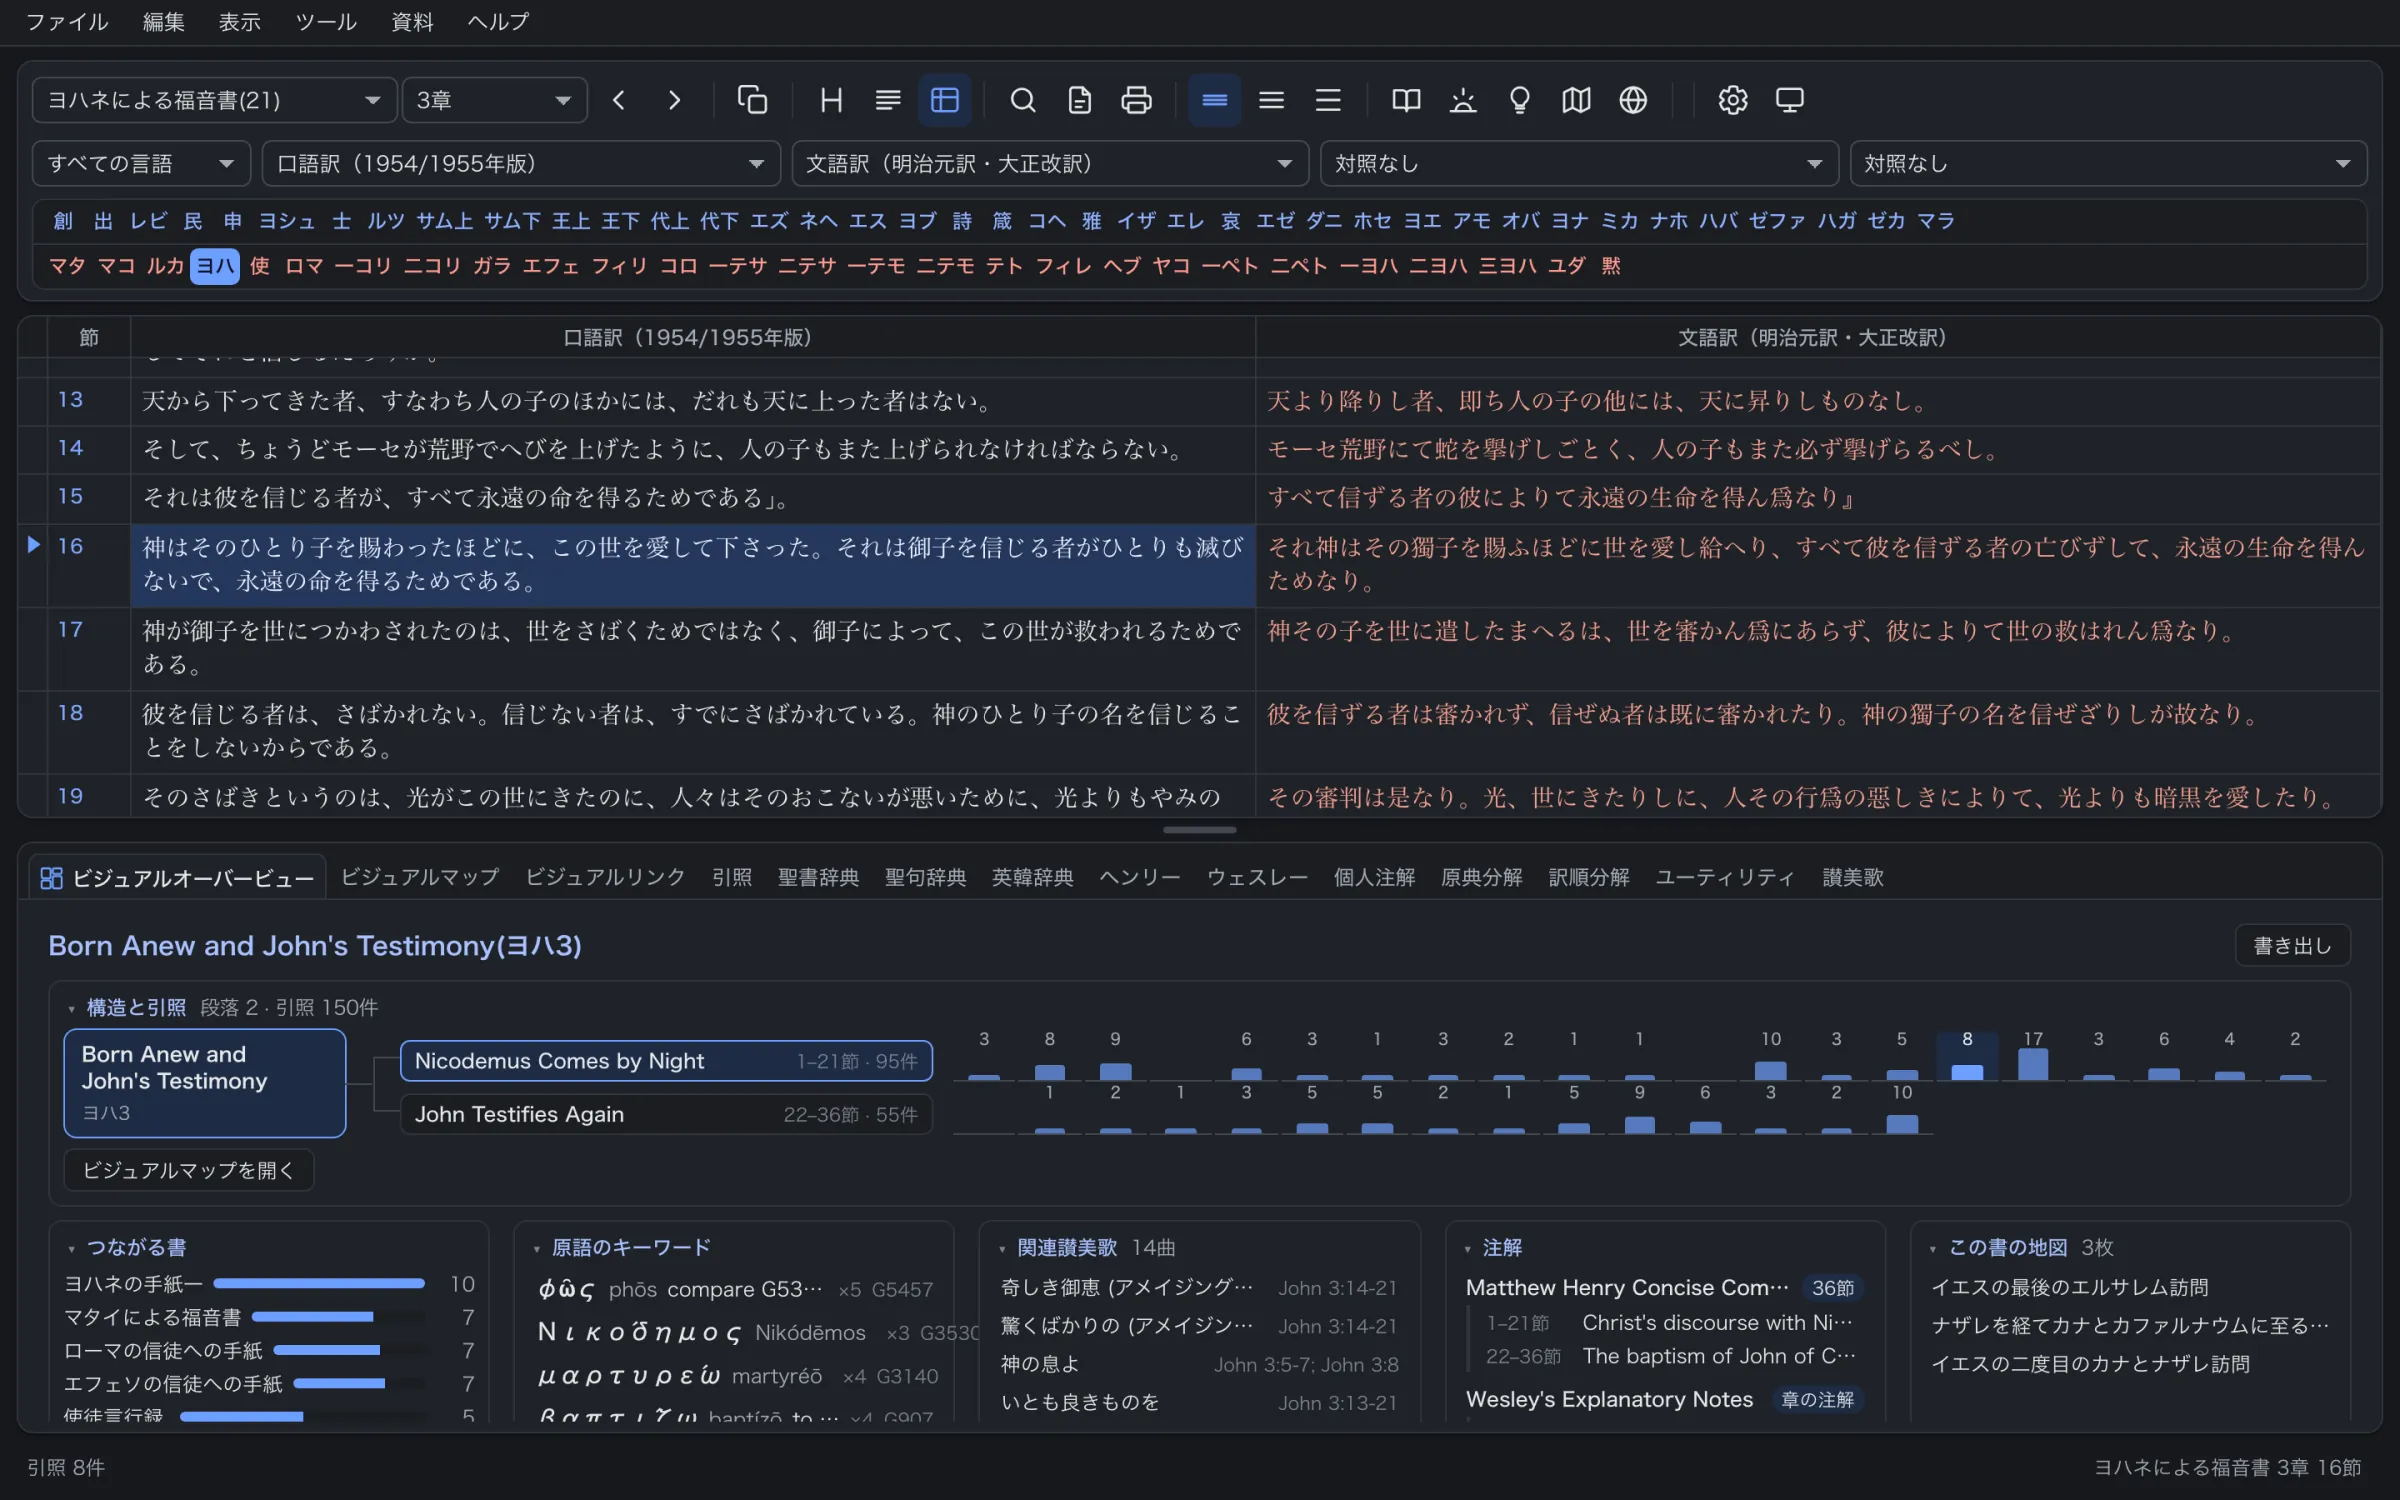The width and height of the screenshot is (2400, 1500).
Task: Open the すべての言語 language dropdown
Action: point(140,163)
